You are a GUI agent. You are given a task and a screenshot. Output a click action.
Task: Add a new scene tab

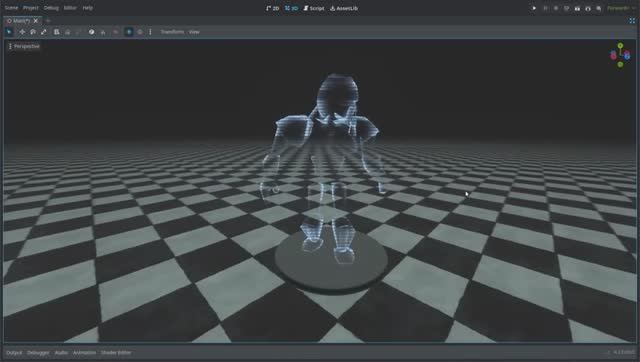48,20
